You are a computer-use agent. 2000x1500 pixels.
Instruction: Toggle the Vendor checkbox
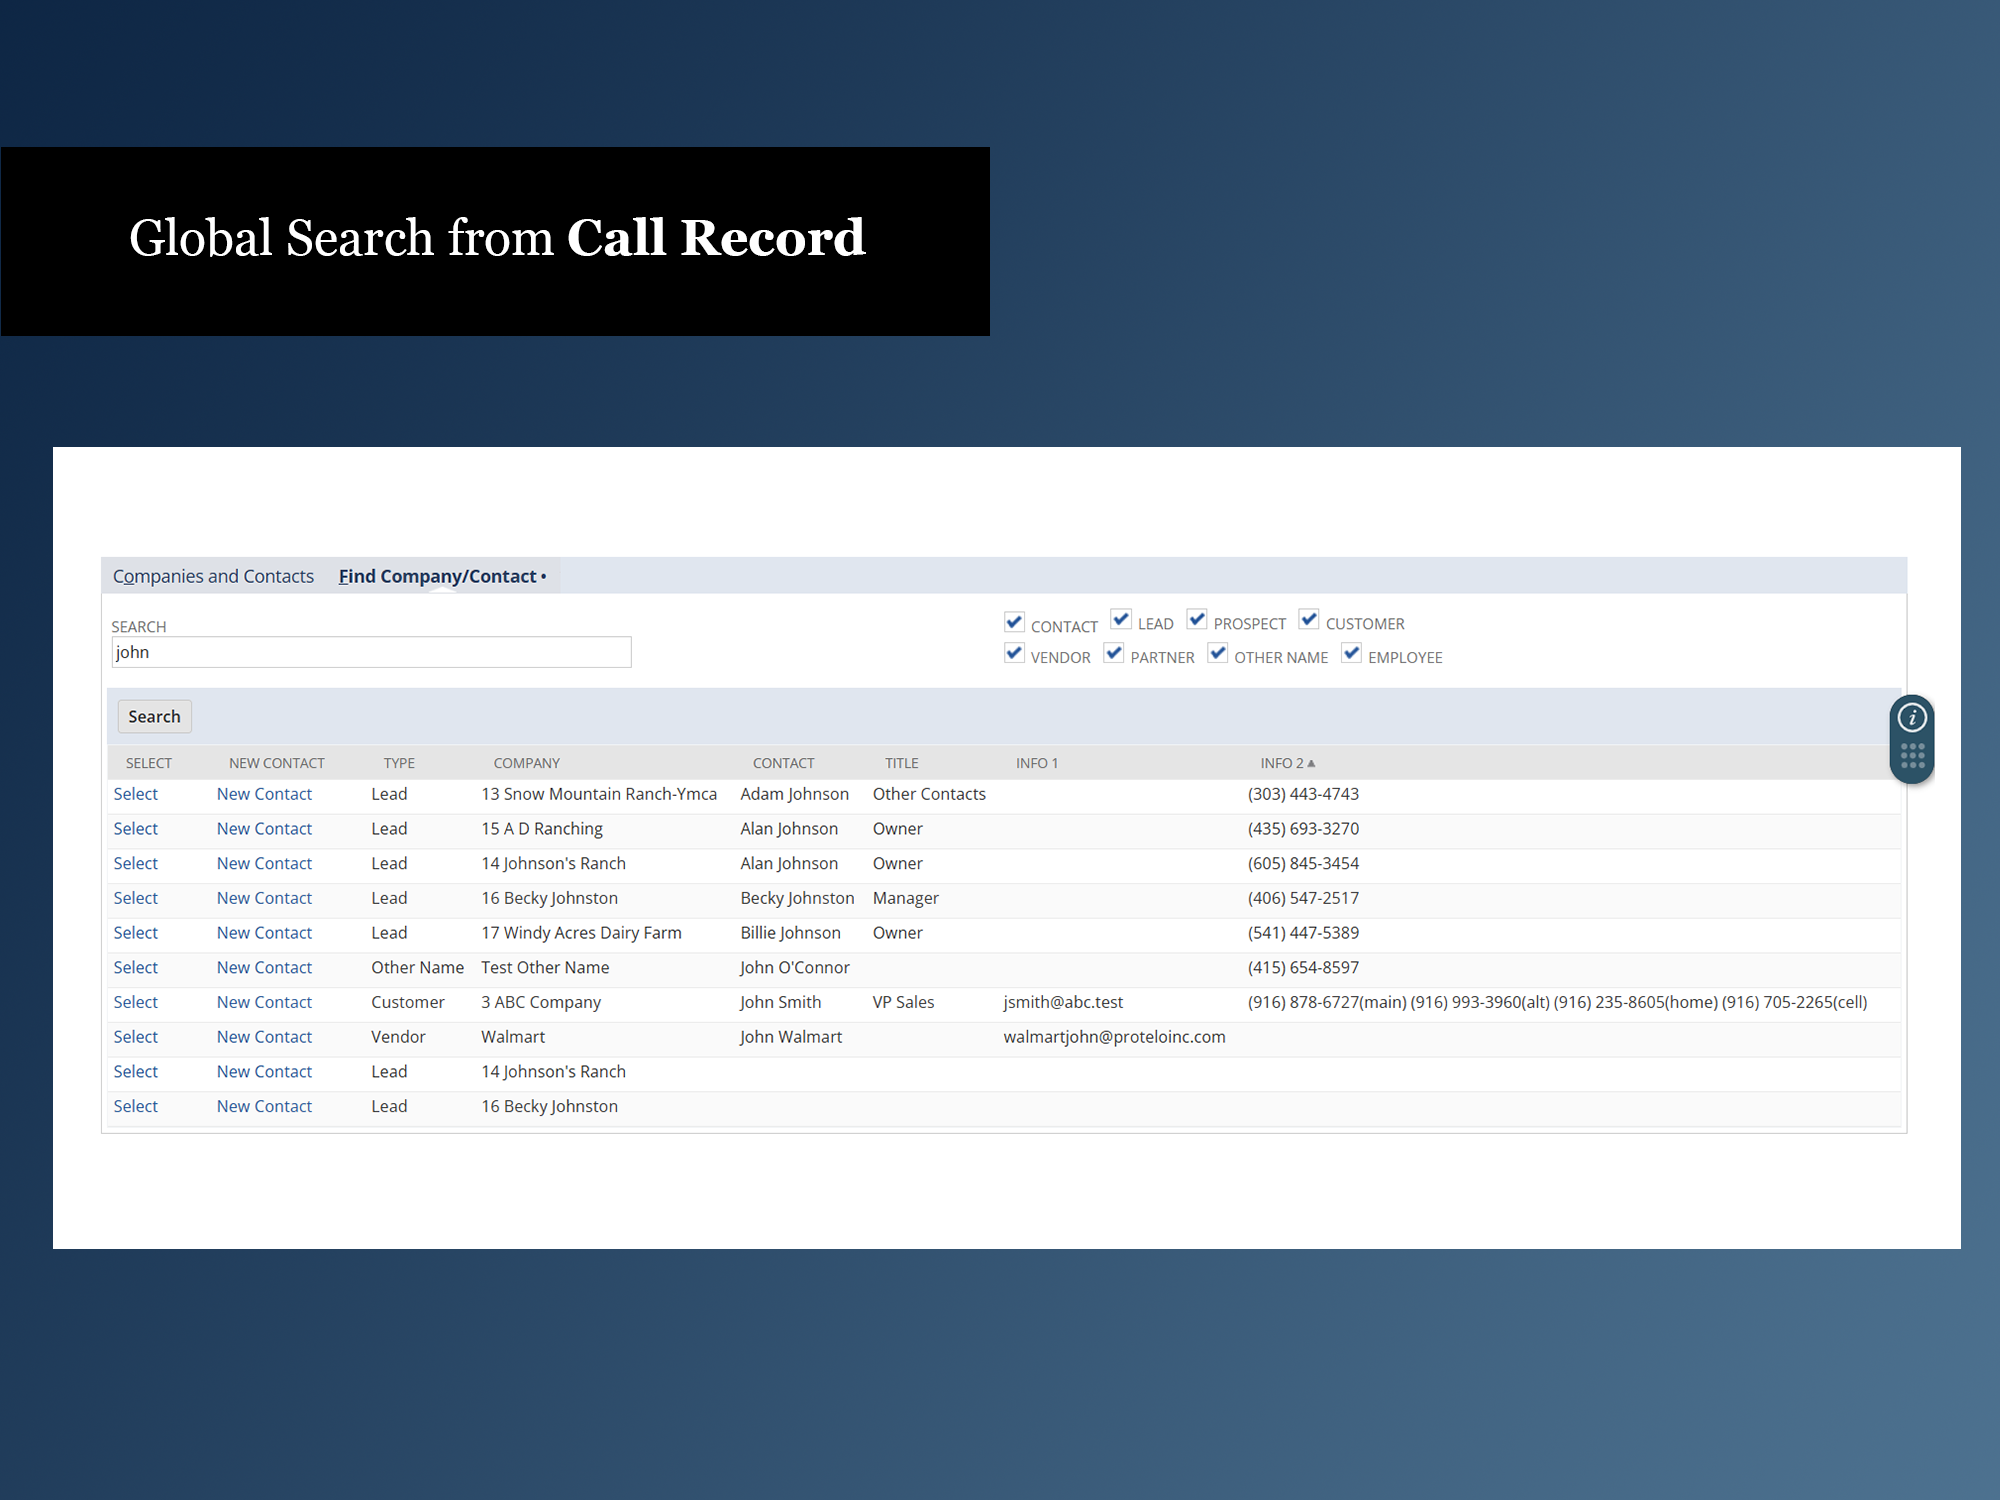tap(1014, 653)
